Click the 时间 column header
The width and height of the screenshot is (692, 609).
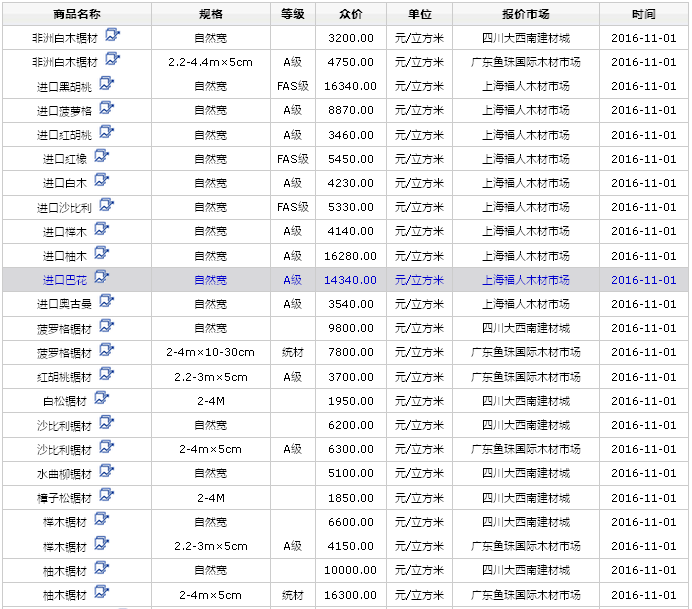pos(644,15)
